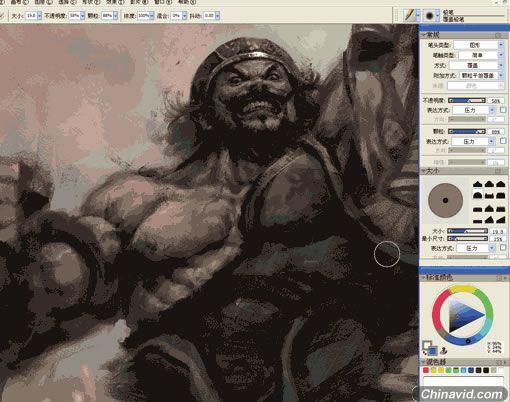510x402 pixels.
Task: Choose the red swatch in color set
Action: [426, 370]
